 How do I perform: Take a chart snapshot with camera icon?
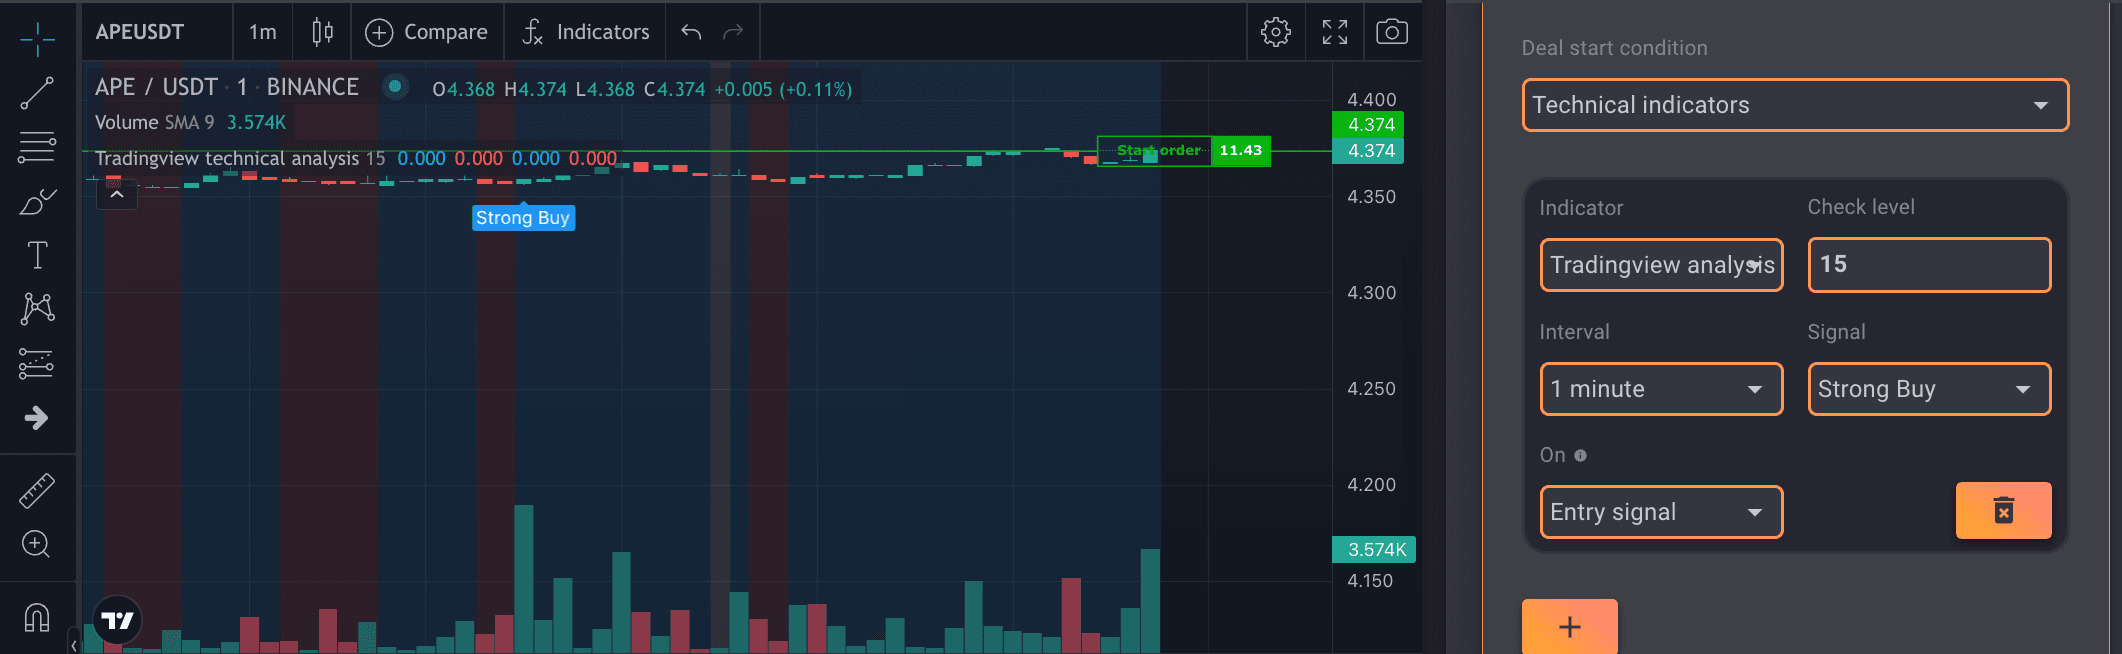(x=1391, y=32)
